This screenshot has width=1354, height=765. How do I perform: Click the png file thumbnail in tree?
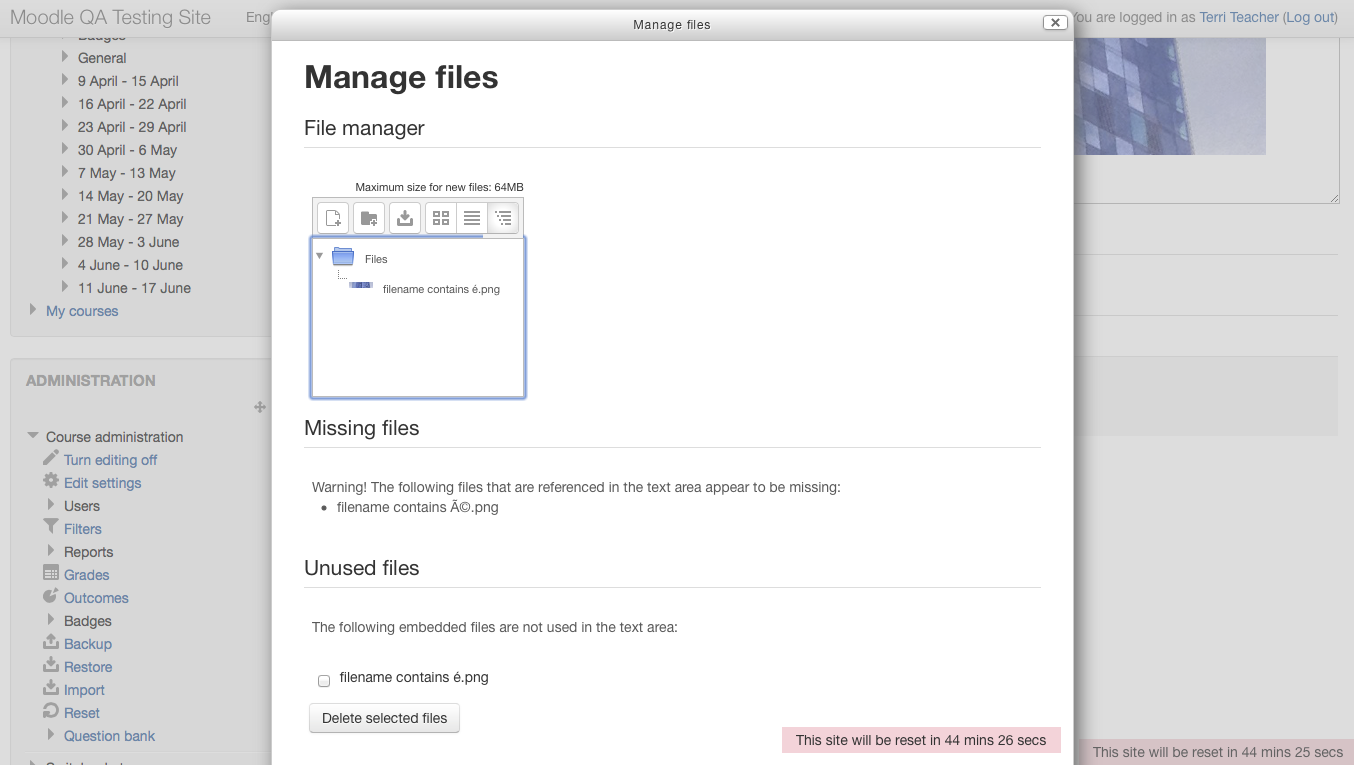tap(361, 285)
